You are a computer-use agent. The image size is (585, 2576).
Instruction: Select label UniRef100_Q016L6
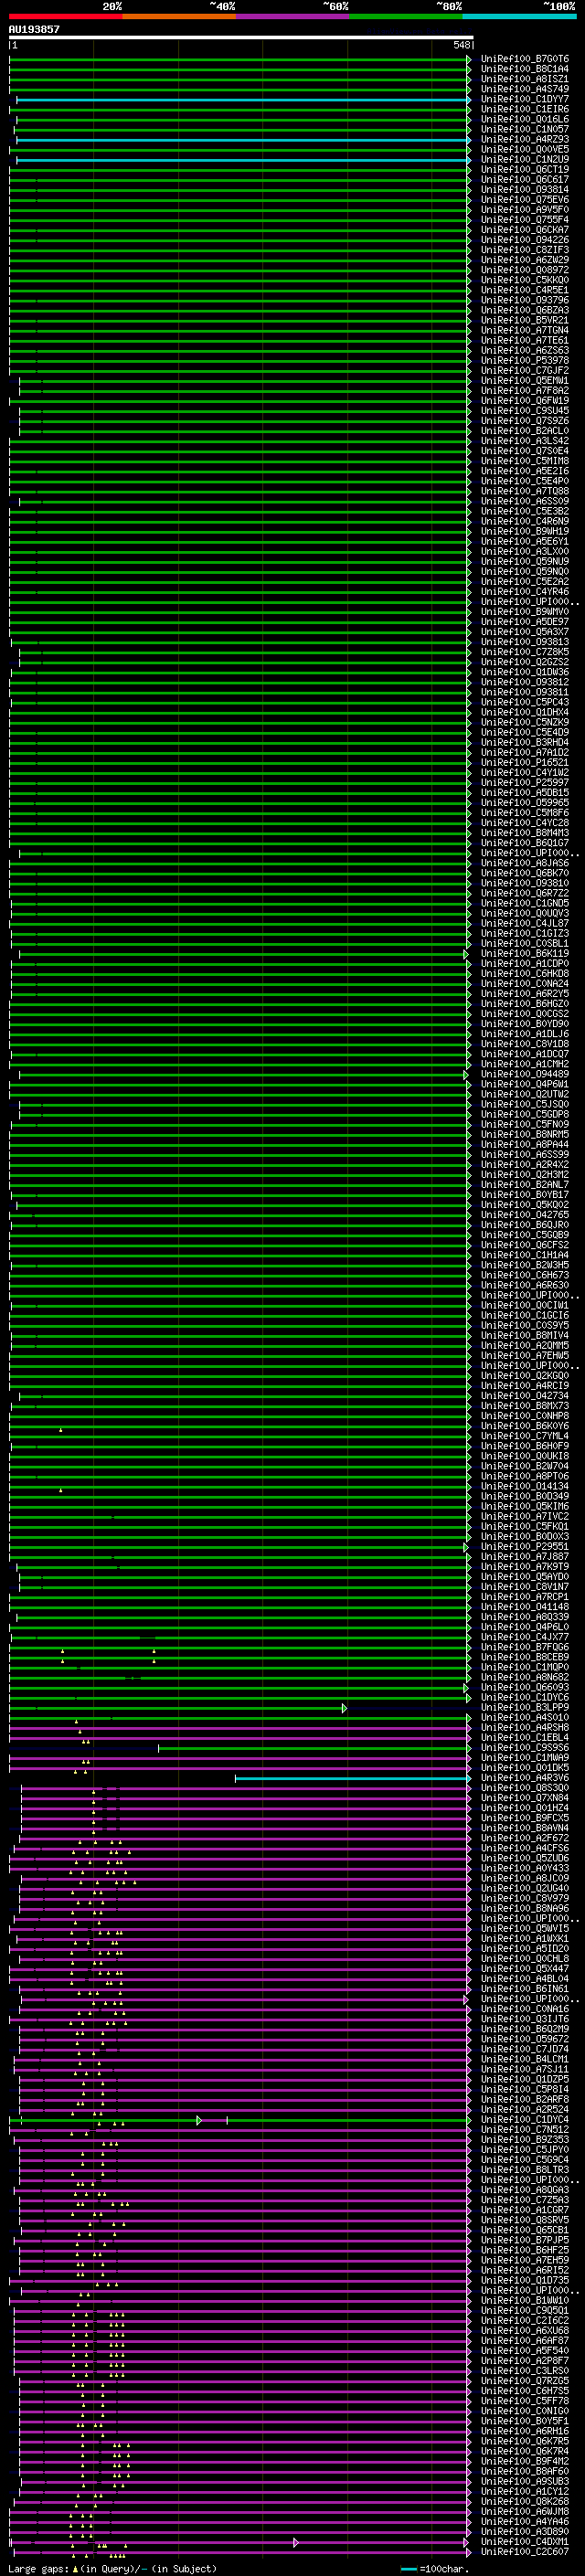[524, 119]
